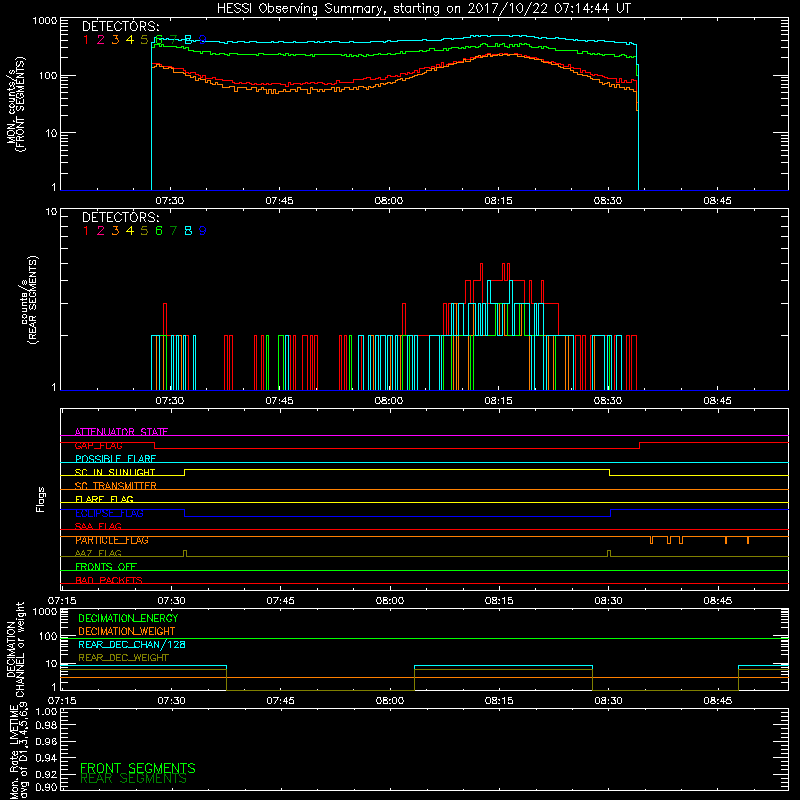Viewport: 800px width, 800px height.
Task: Click blue detector 9 in rear segments legend
Action: click(x=203, y=231)
